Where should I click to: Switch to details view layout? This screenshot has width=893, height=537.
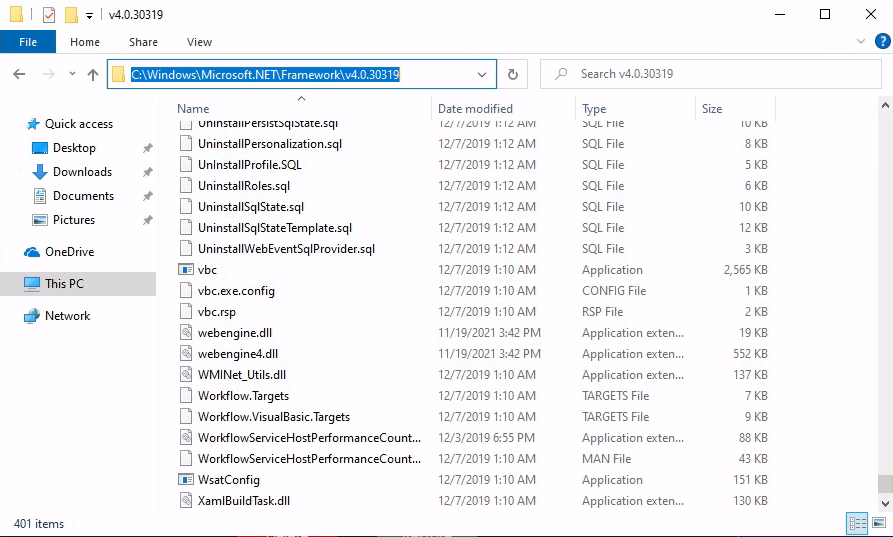[x=857, y=523]
